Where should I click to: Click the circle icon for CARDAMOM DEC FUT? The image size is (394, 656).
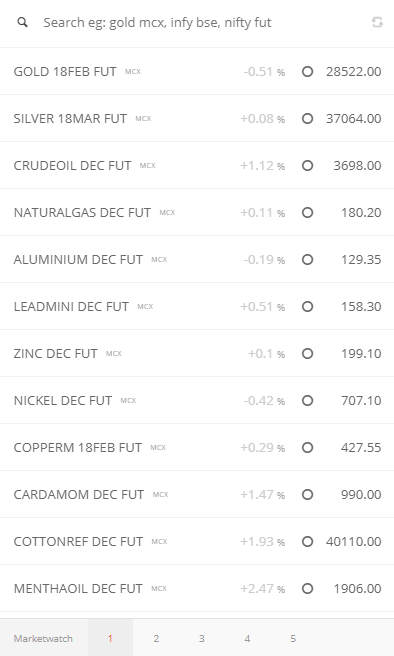click(x=307, y=495)
